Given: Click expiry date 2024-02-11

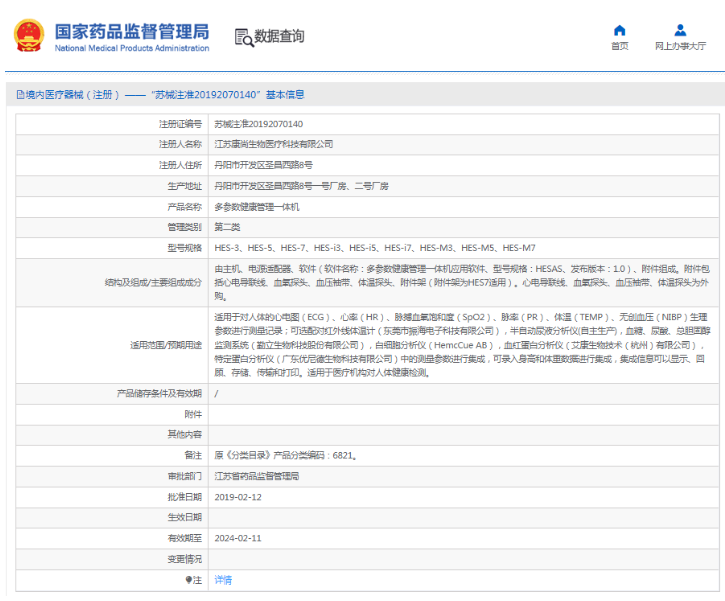Looking at the screenshot, I should 238,538.
